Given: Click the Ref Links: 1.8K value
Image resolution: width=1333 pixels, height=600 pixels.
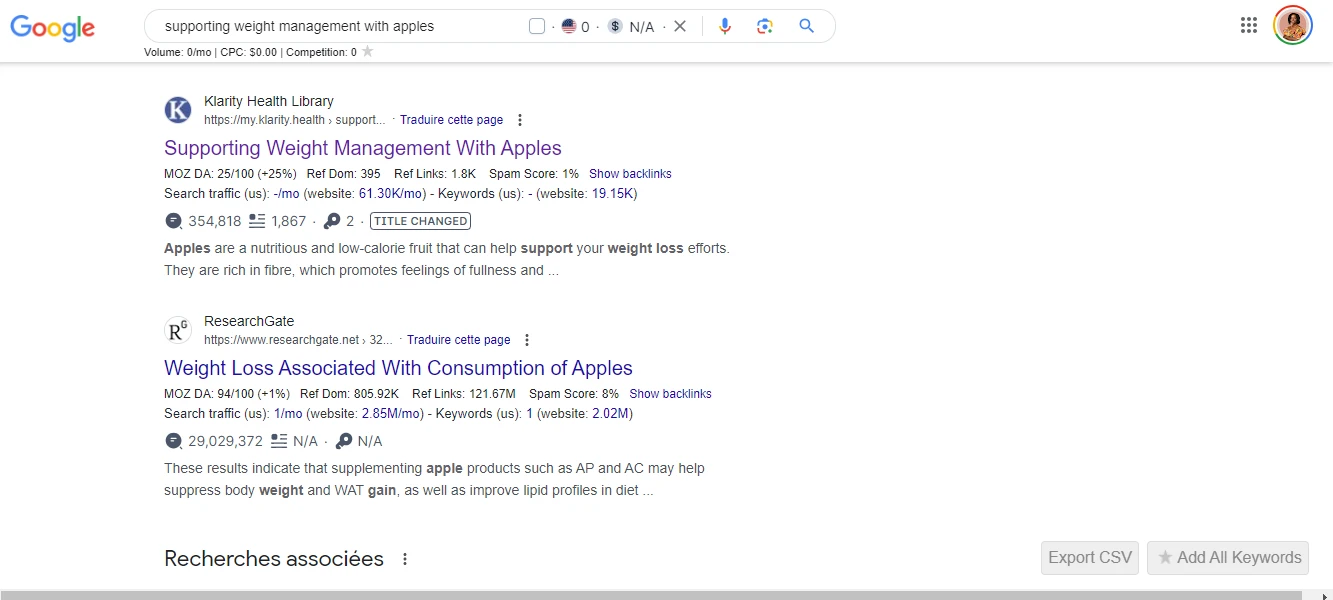Looking at the screenshot, I should [x=434, y=174].
